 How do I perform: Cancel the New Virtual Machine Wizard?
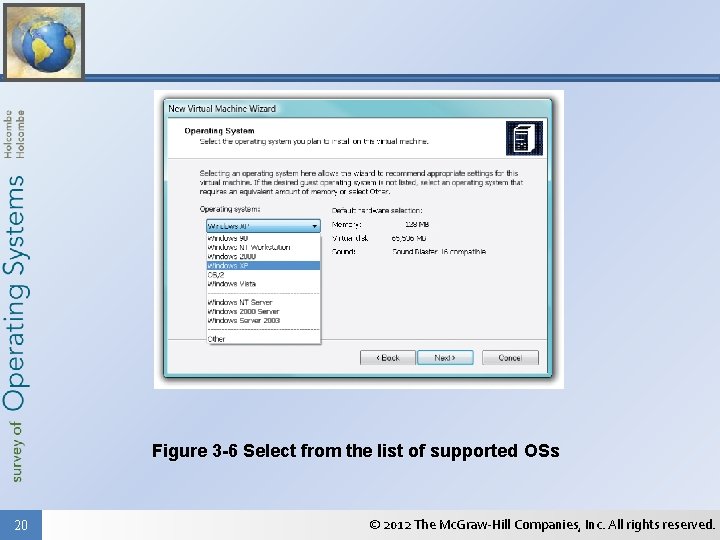[x=510, y=358]
